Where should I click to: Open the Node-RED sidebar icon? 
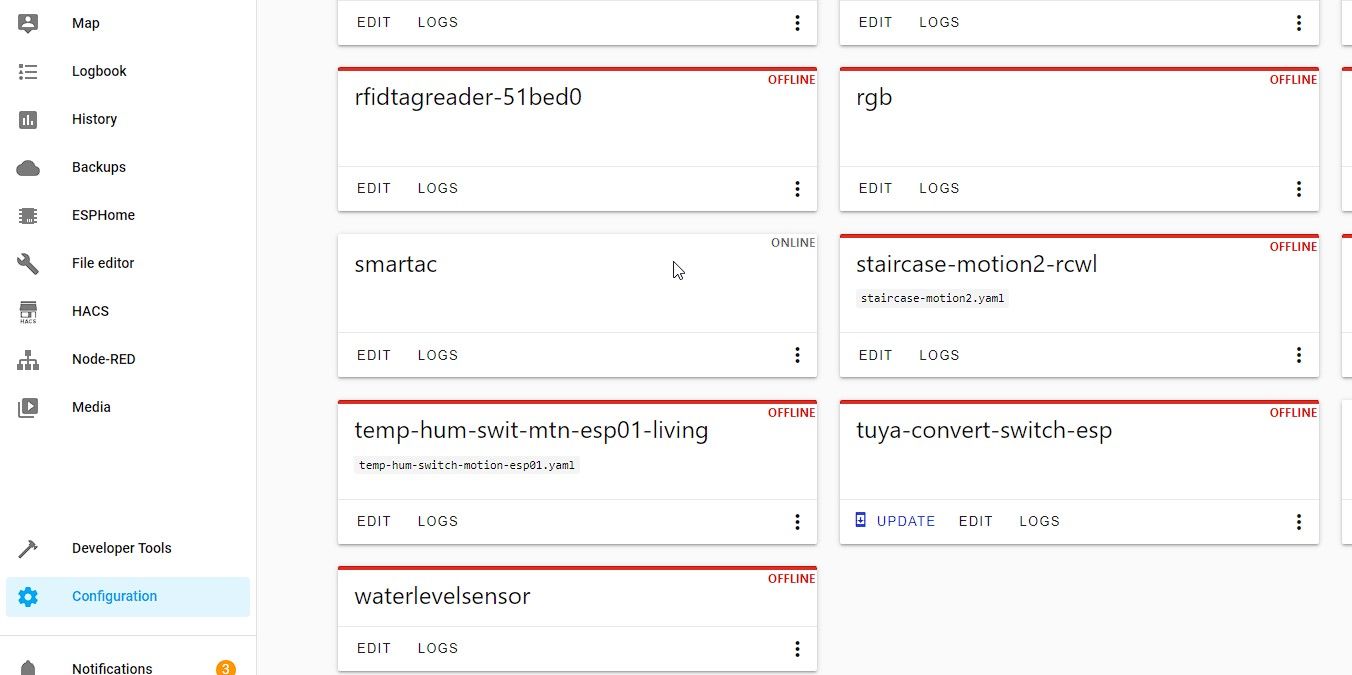28,359
